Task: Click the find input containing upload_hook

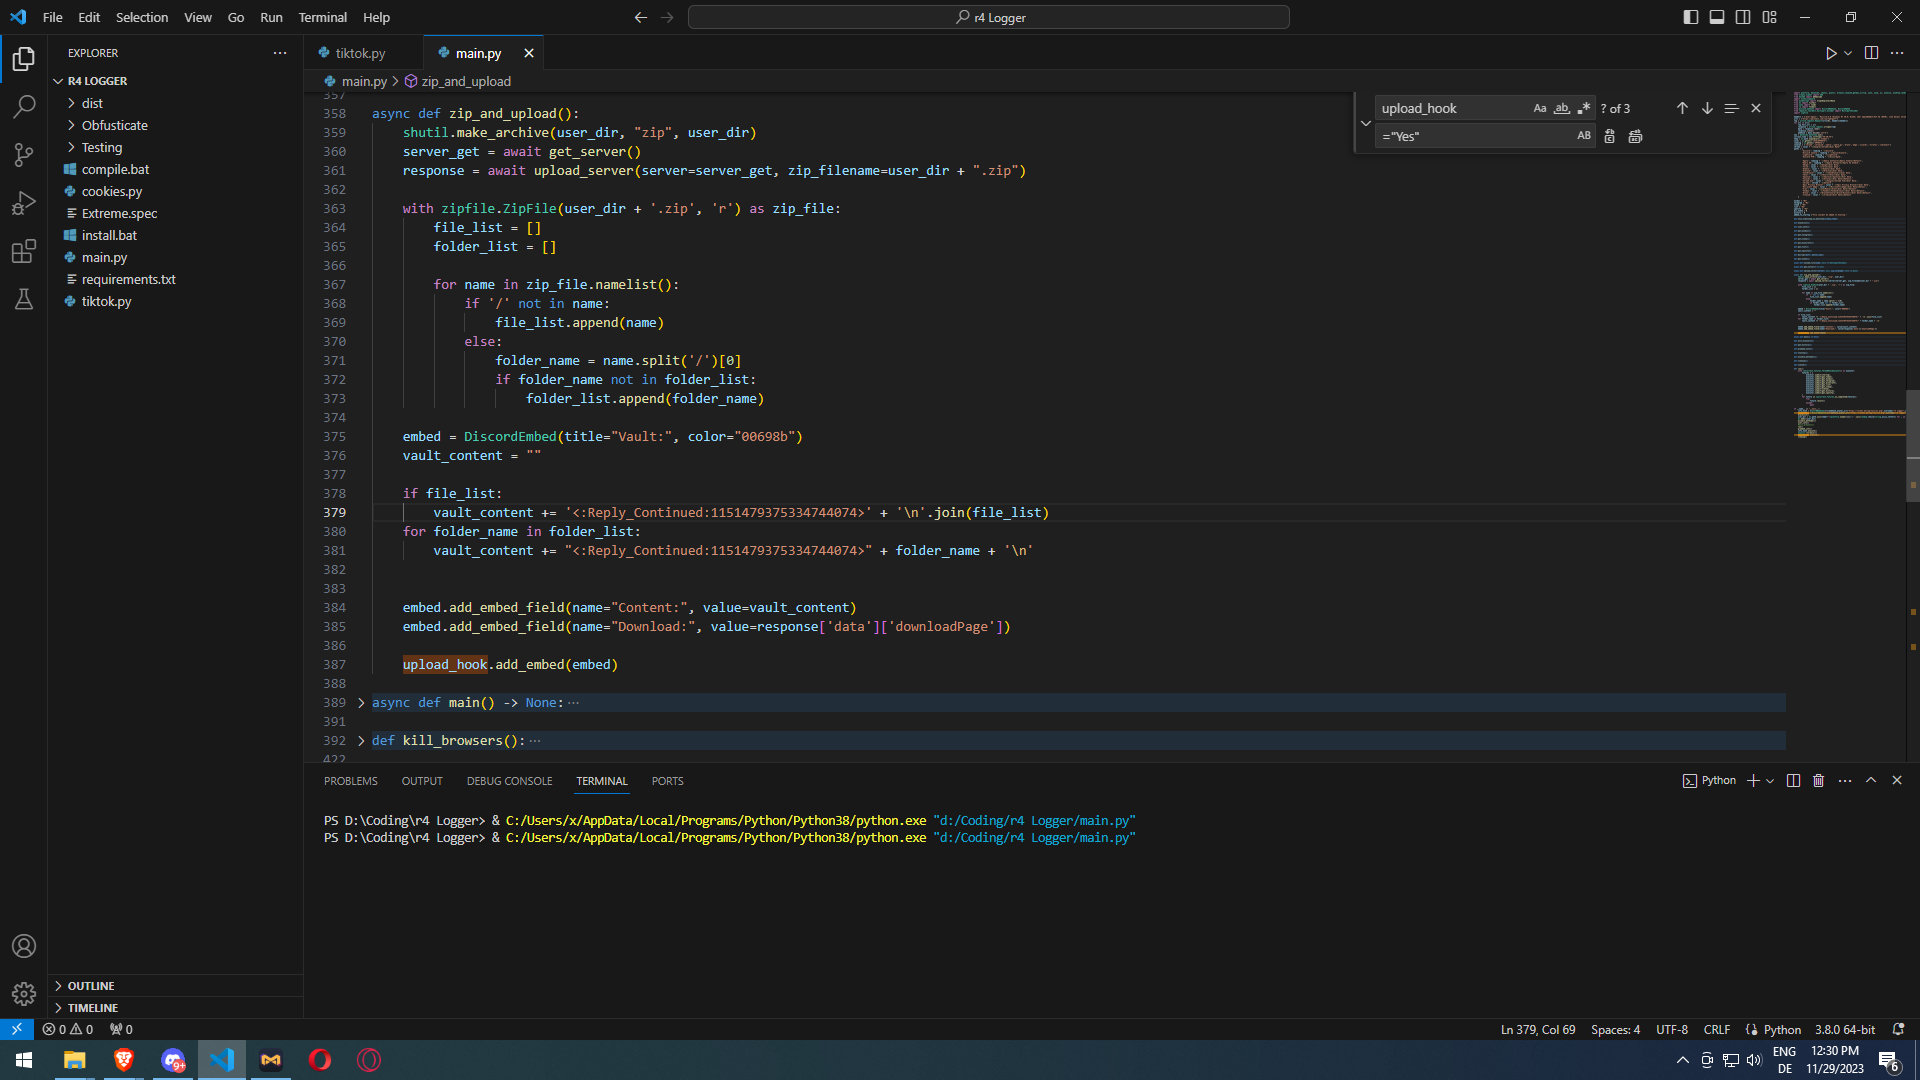Action: [x=1452, y=108]
